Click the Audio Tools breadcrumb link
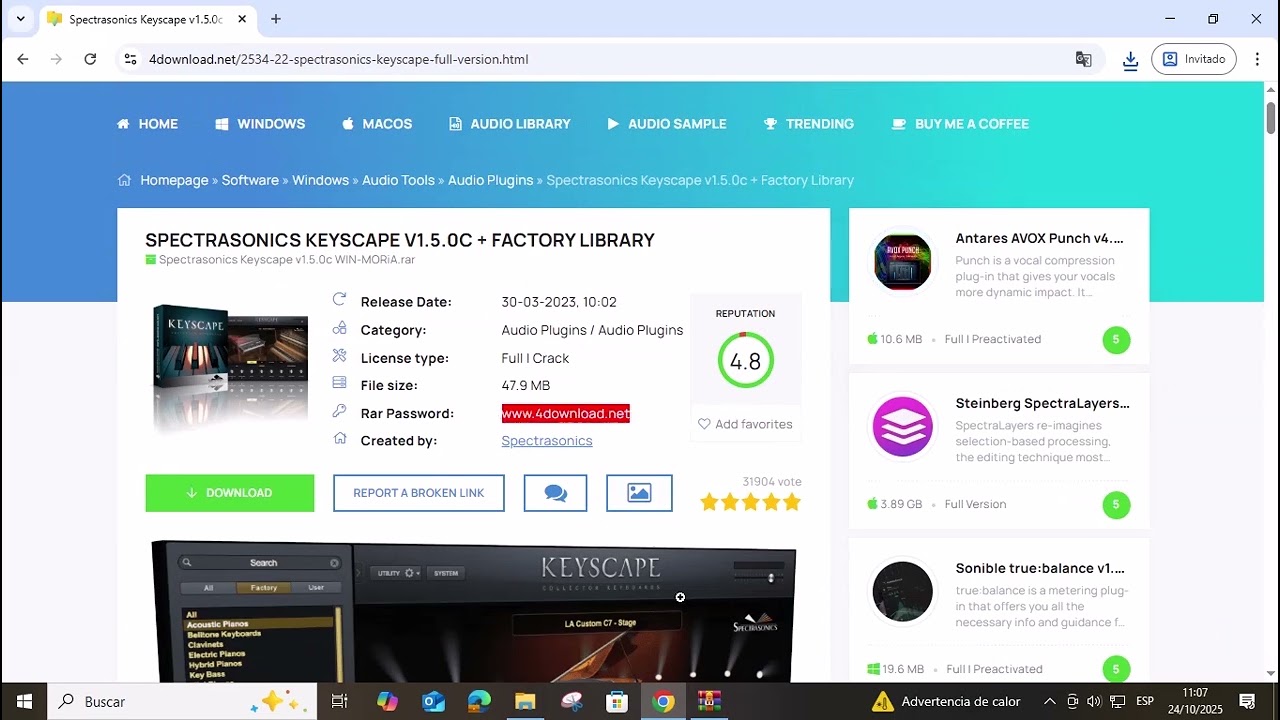The height and width of the screenshot is (720, 1280). [x=398, y=180]
